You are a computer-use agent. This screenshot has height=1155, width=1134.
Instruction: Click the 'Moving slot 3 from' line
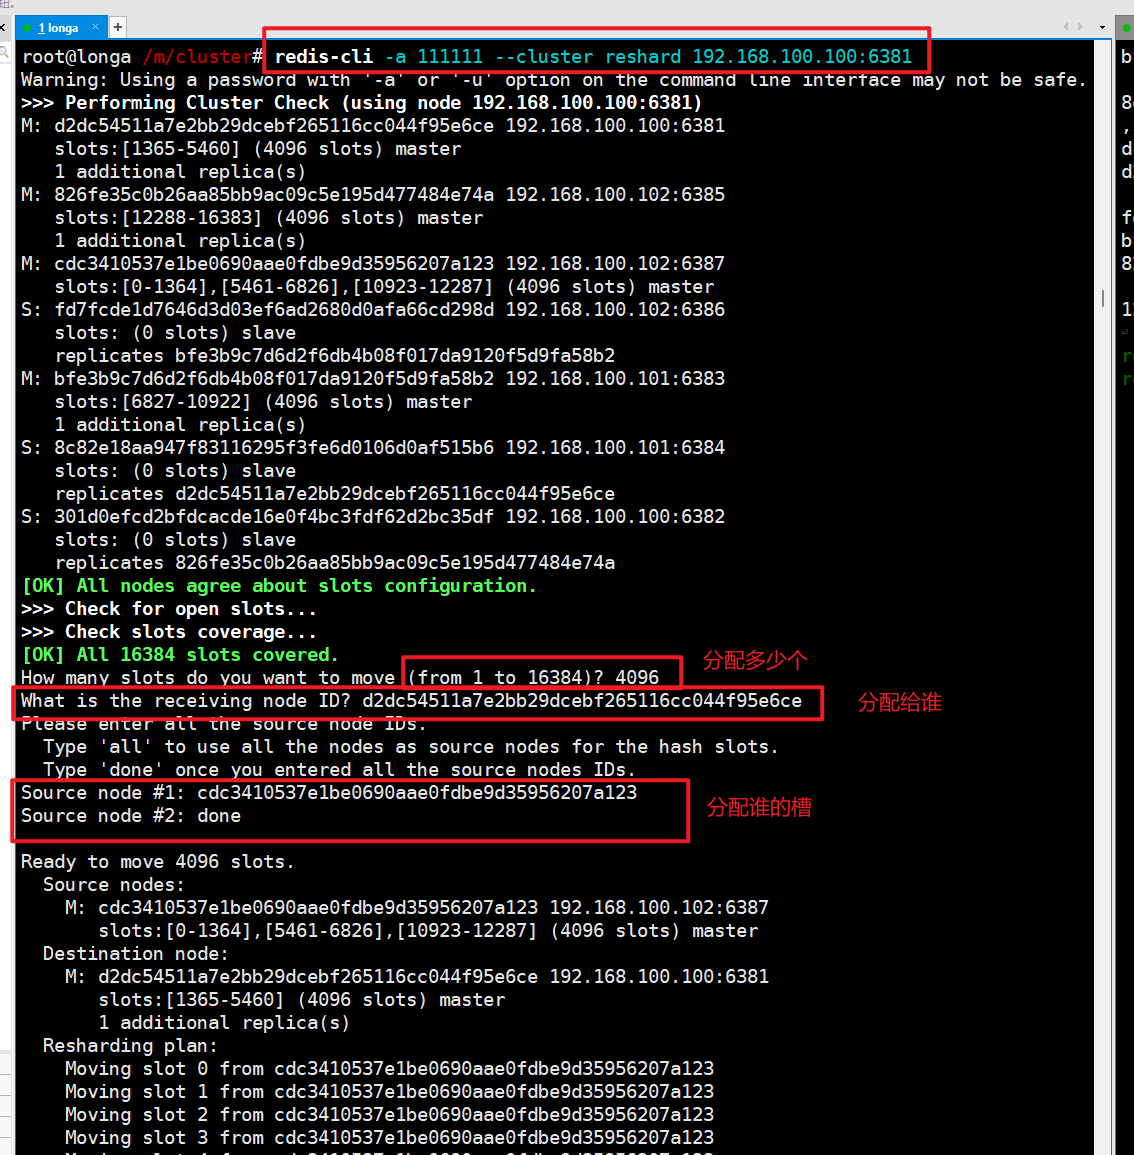coord(389,1137)
